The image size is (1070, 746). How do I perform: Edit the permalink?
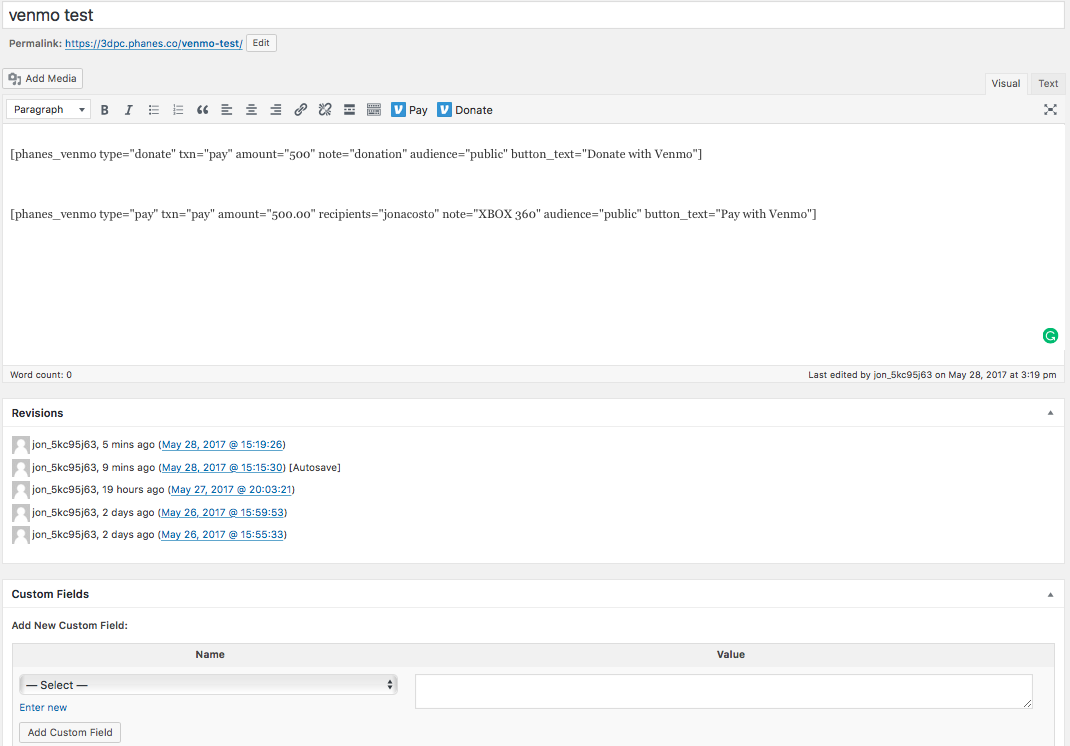click(261, 43)
